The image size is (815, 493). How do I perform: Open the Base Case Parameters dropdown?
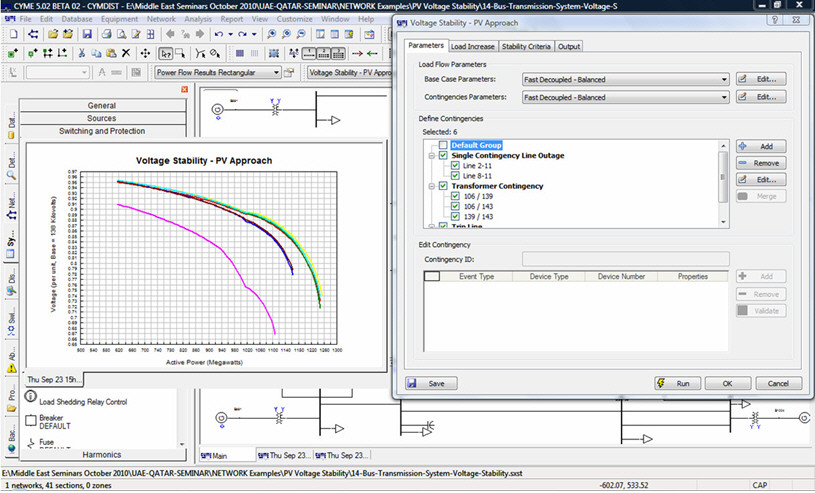click(723, 79)
